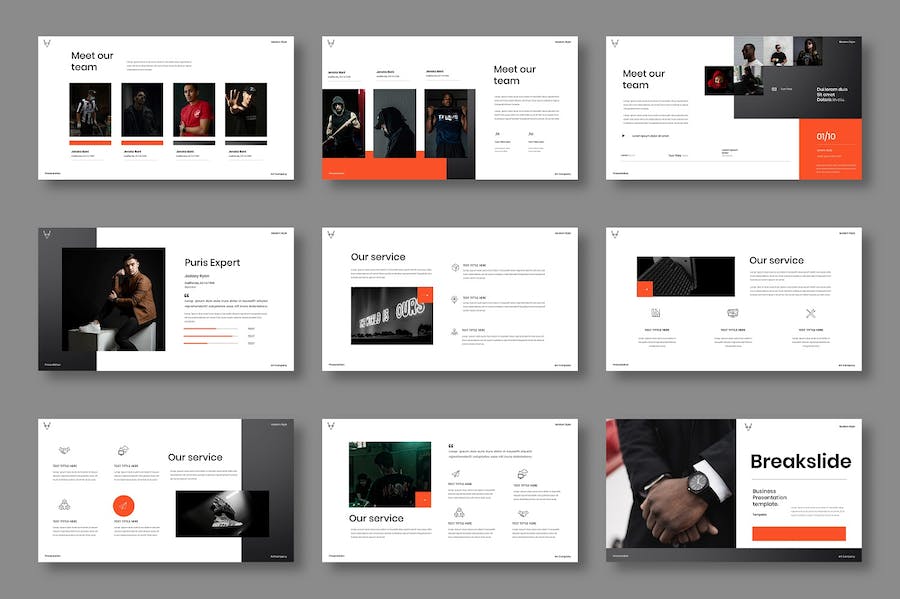This screenshot has height=599, width=900.
Task: Click the play triangle icon under Meet our team
Action: click(623, 135)
